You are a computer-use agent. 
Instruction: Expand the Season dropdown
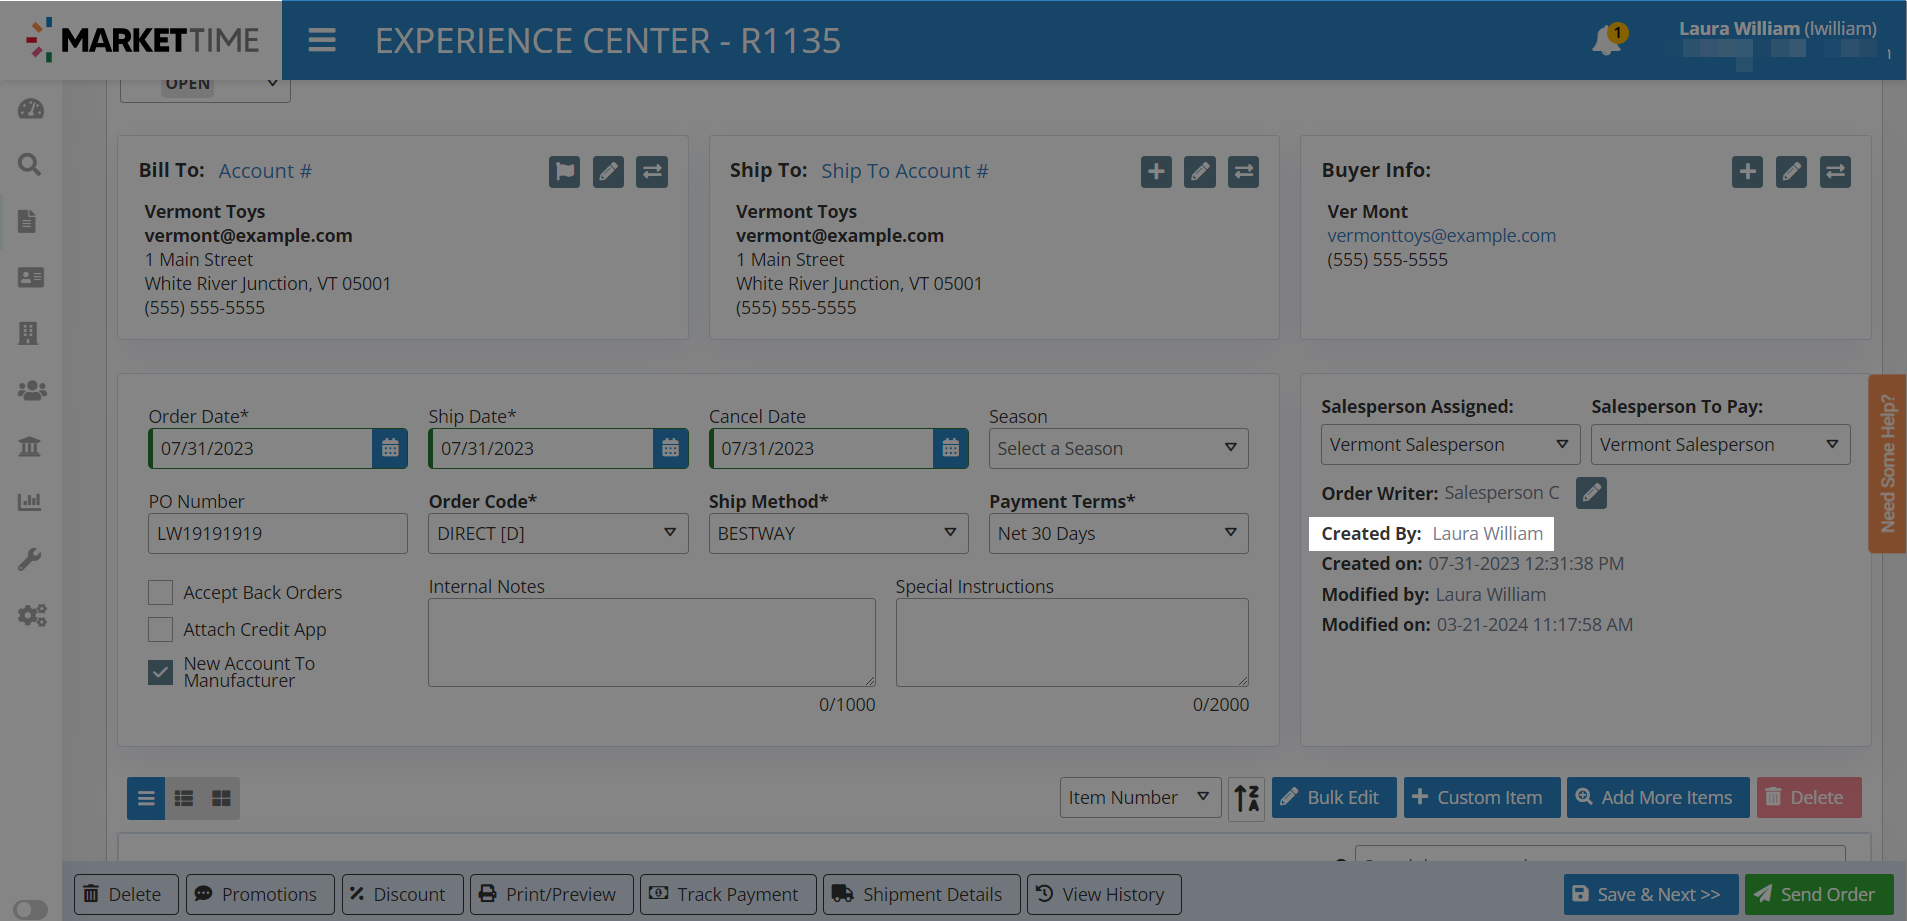tap(1118, 449)
